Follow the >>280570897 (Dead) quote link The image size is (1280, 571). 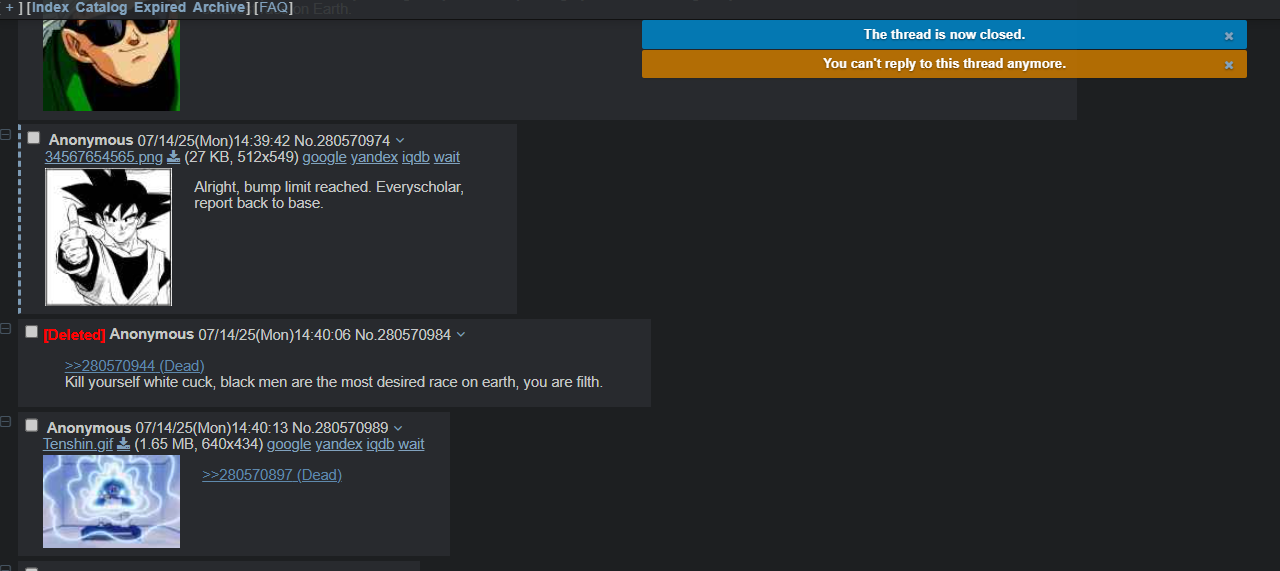point(272,475)
